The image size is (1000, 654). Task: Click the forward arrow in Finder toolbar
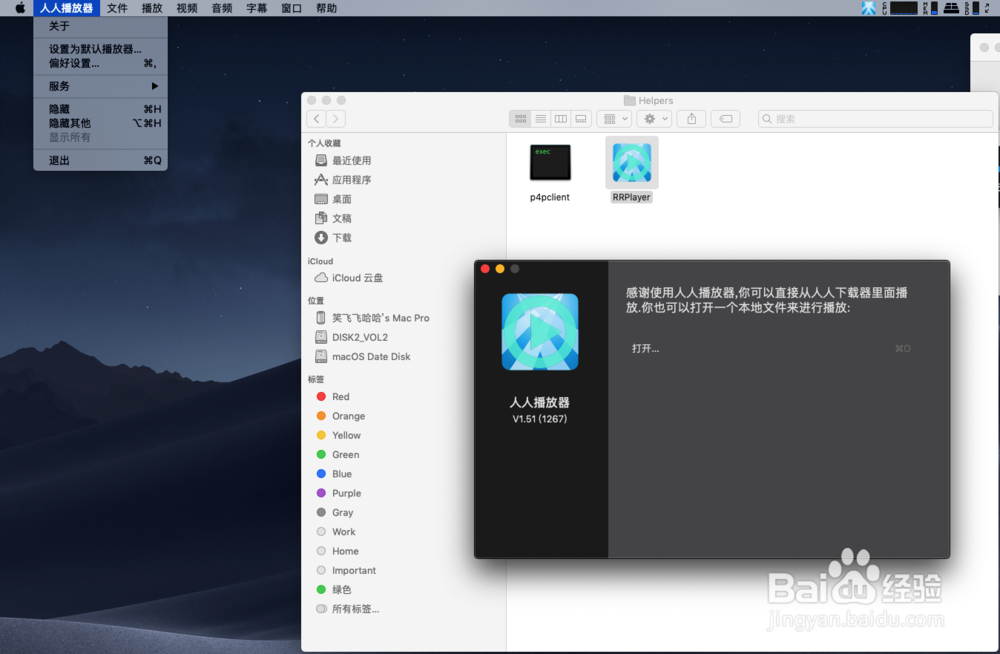[335, 119]
